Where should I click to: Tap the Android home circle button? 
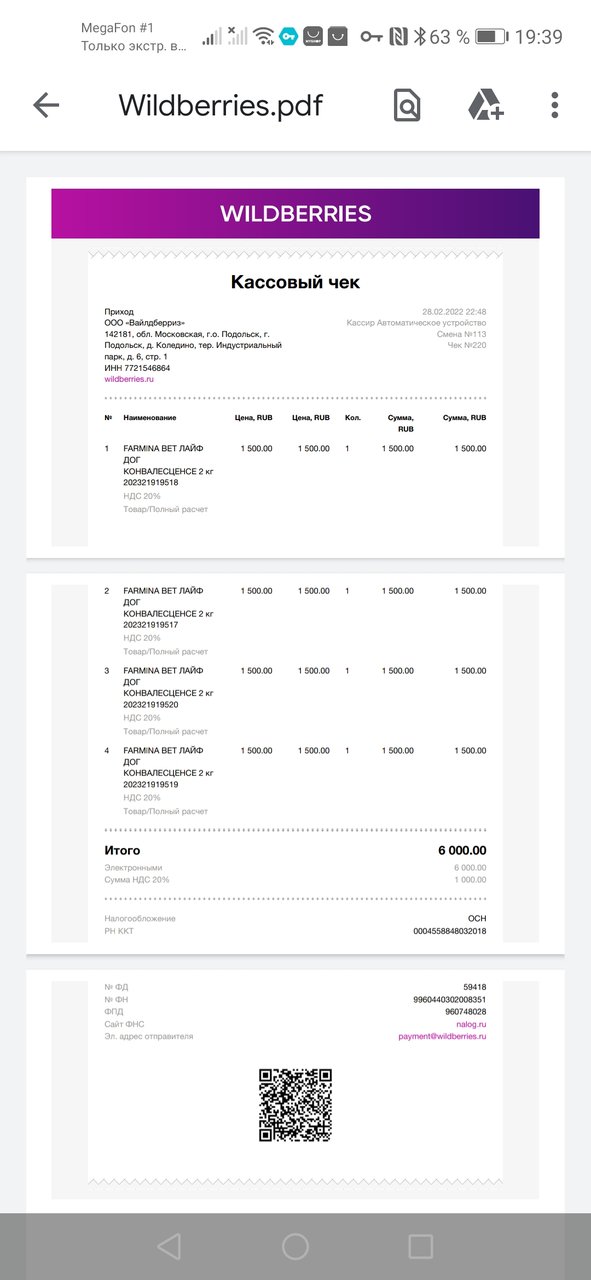(295, 1245)
